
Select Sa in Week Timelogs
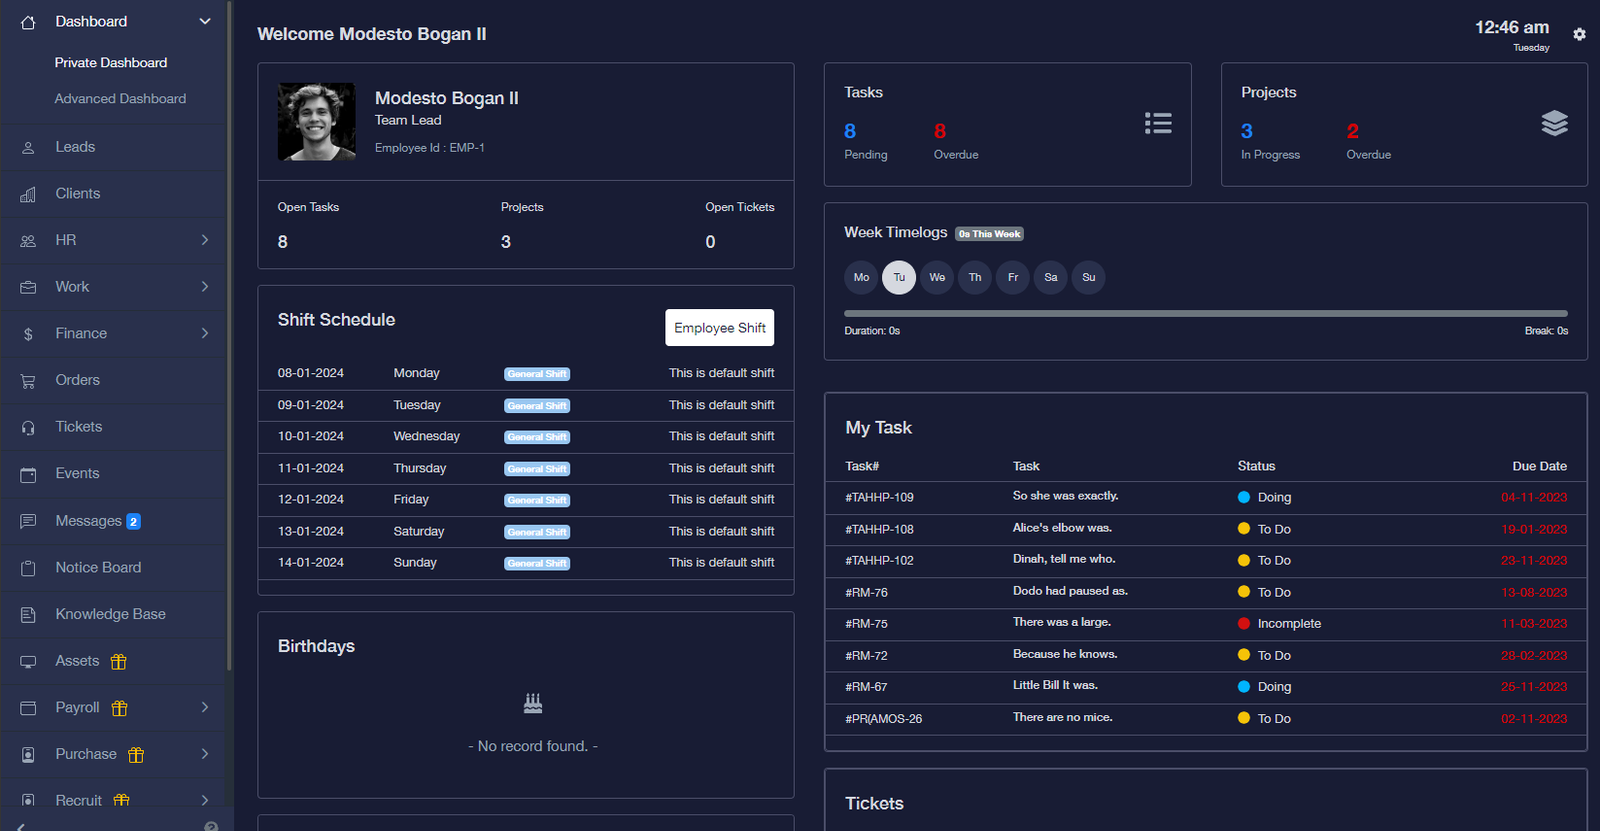coord(1051,277)
